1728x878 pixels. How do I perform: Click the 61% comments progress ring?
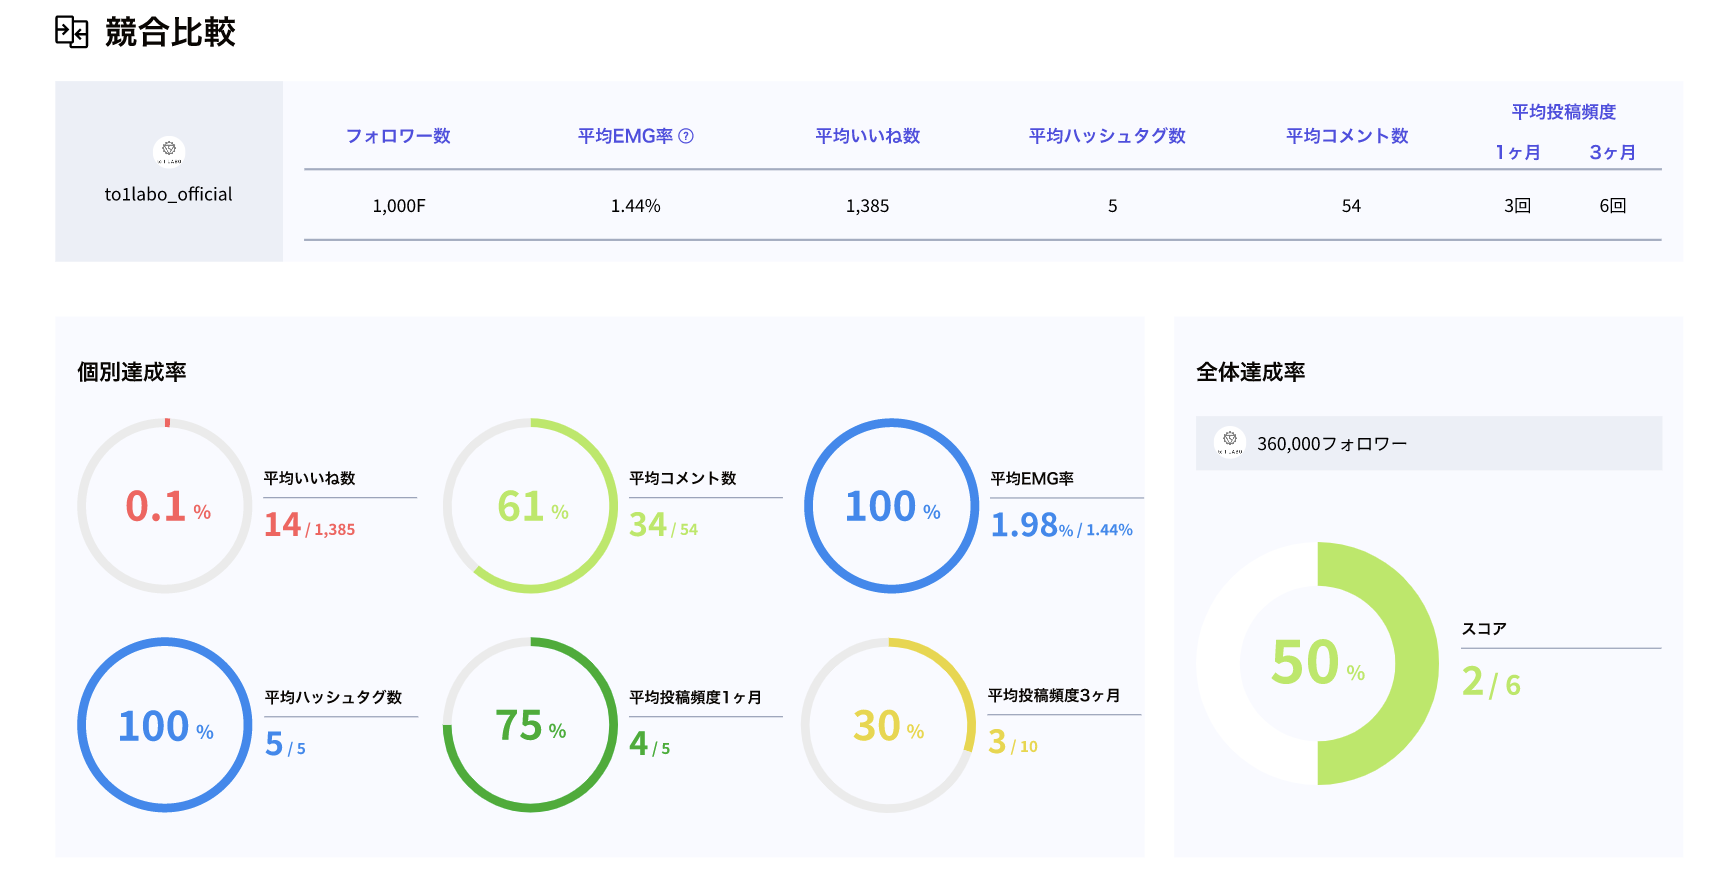point(531,506)
